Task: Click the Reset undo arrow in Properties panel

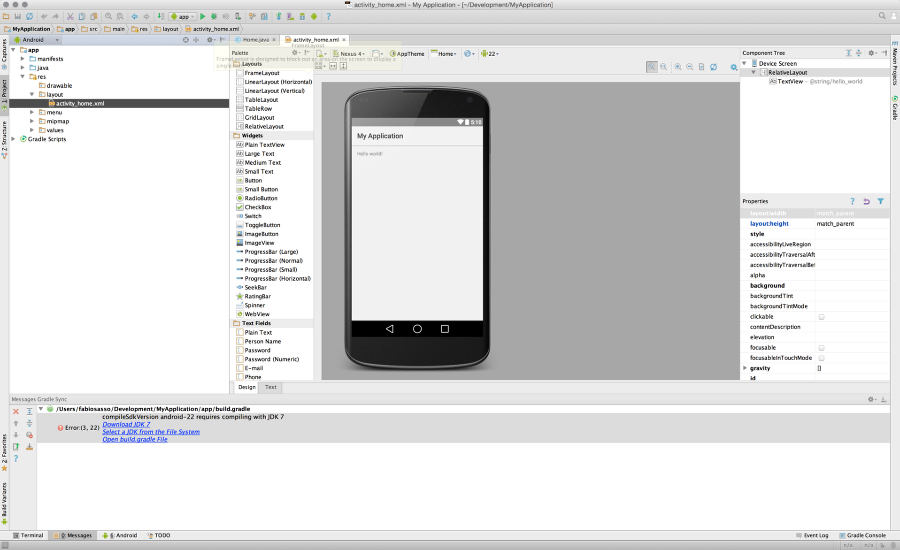Action: click(x=867, y=202)
